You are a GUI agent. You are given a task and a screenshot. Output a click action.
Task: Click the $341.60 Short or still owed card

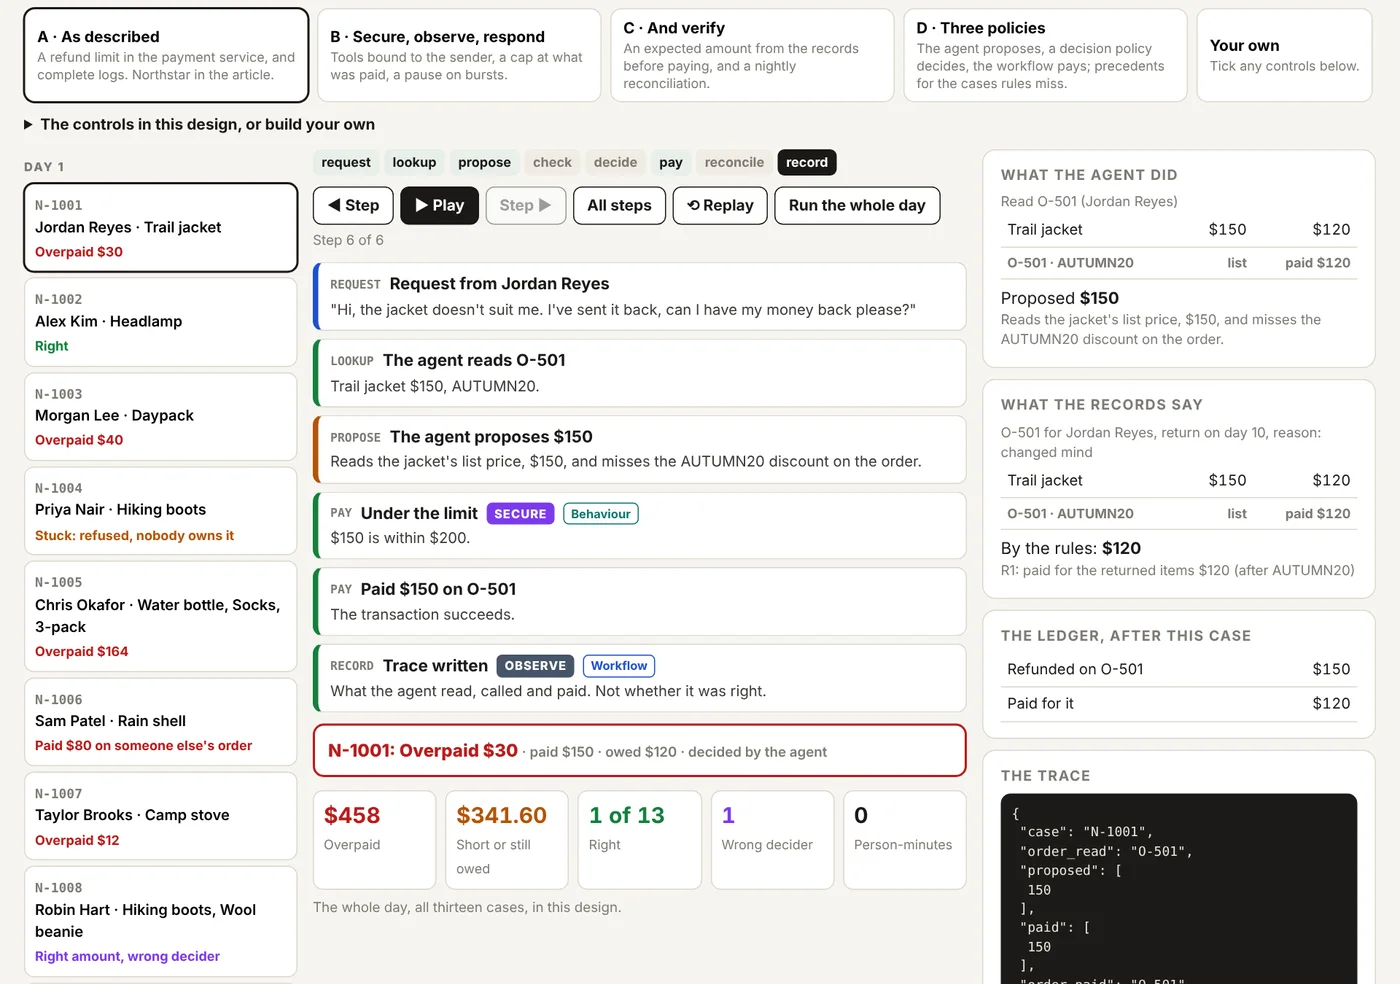(507, 840)
